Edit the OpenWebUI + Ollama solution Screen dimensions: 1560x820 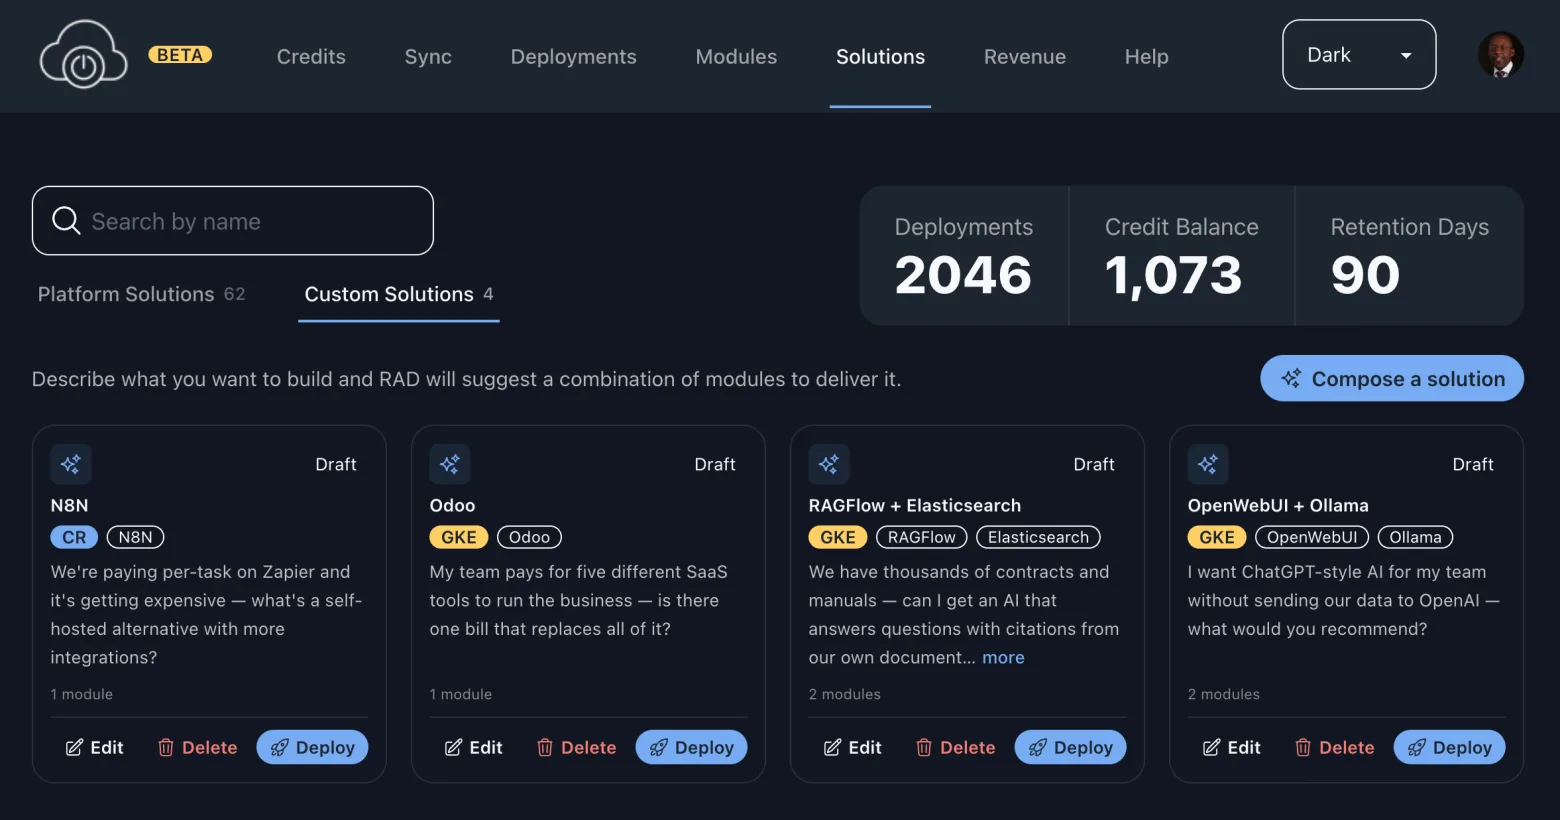coord(1232,747)
